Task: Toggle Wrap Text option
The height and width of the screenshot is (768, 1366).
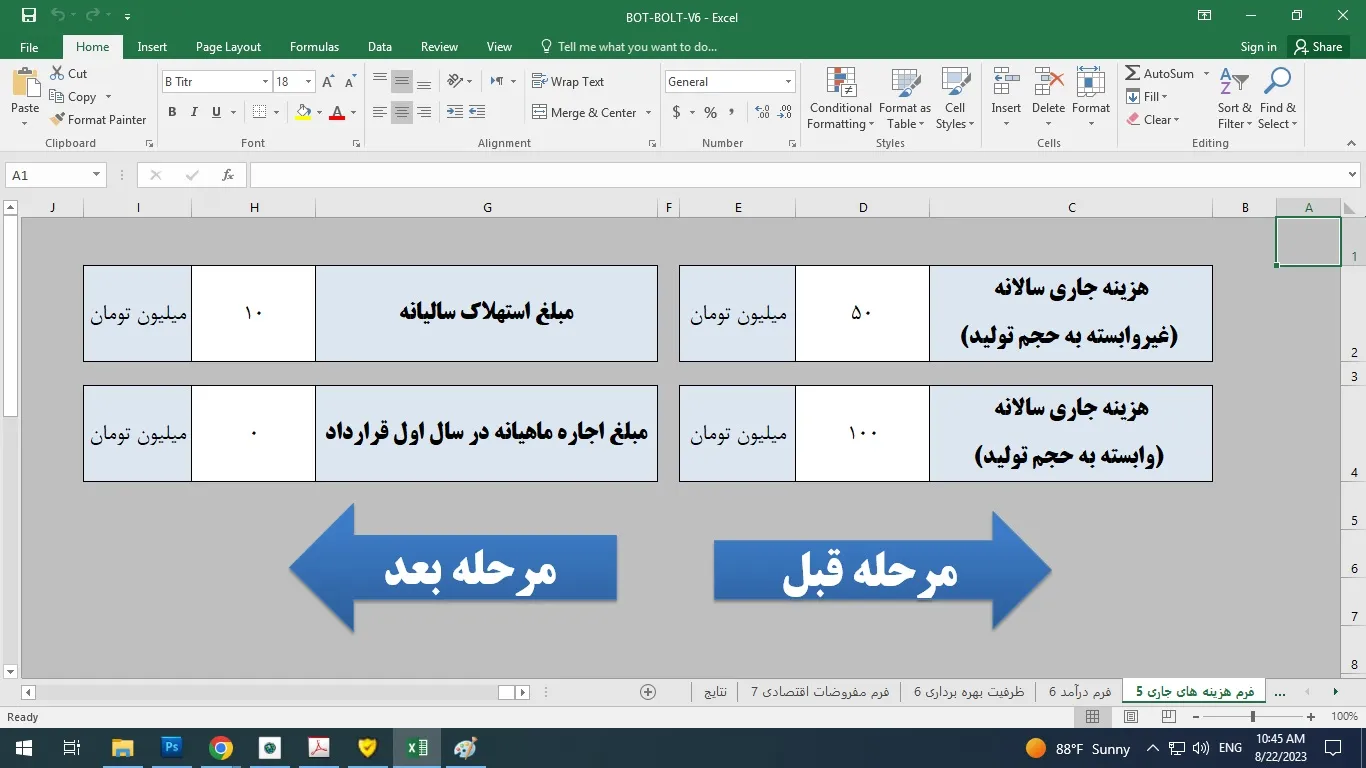Action: 568,82
